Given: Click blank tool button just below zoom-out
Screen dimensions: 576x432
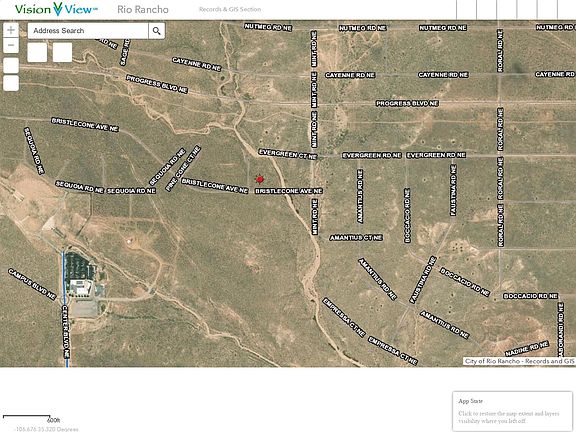Looking at the screenshot, I should click(11, 65).
